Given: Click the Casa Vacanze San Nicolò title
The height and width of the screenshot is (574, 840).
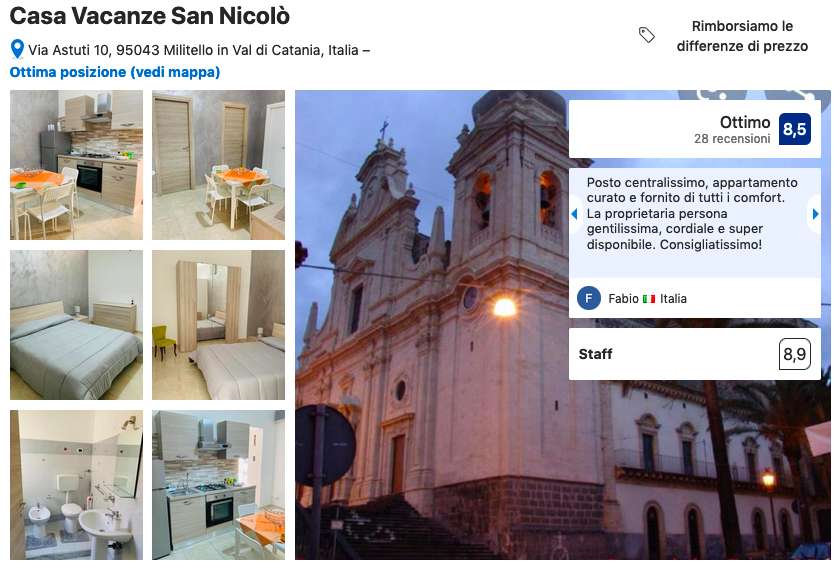Looking at the screenshot, I should 149,16.
